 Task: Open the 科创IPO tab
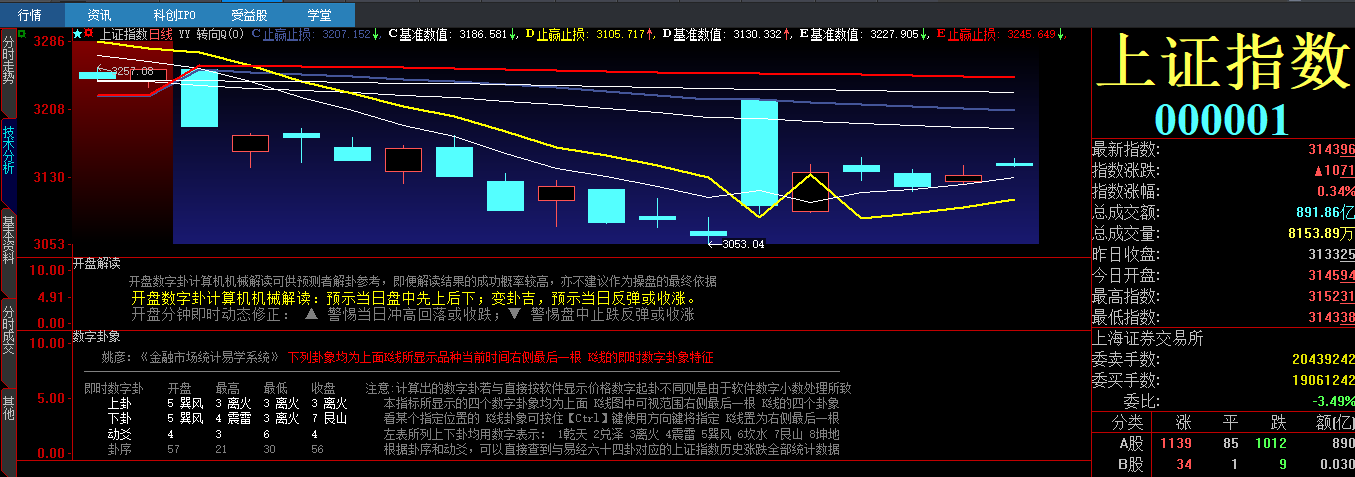174,15
